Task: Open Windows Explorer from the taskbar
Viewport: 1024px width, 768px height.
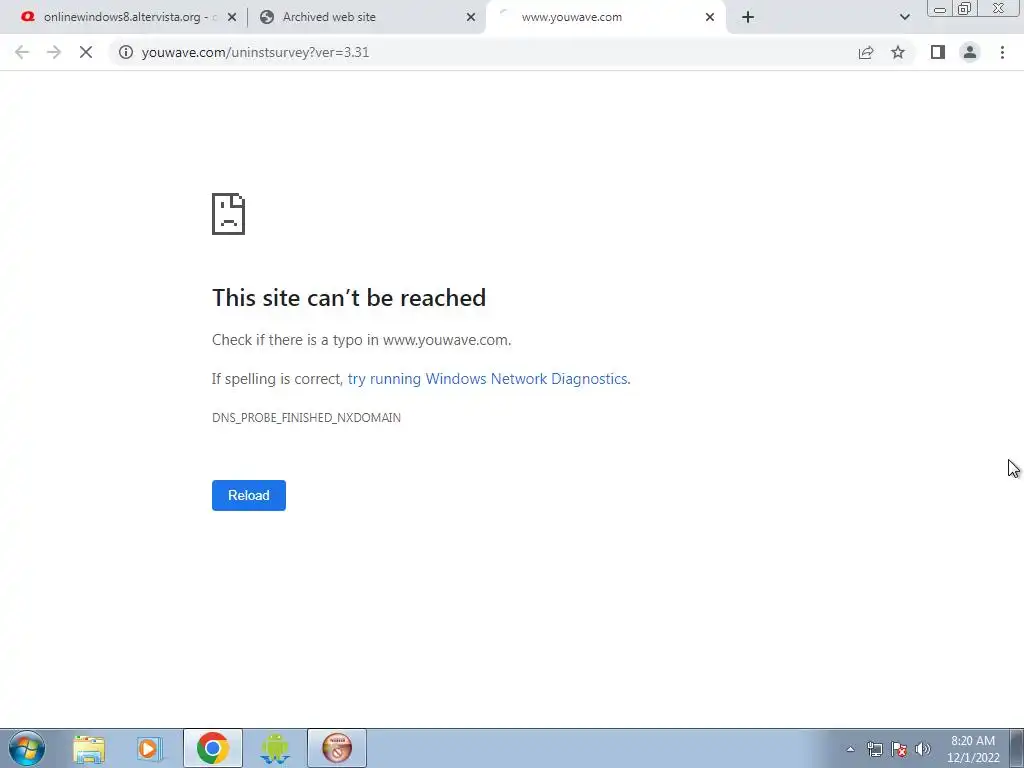Action: point(89,749)
